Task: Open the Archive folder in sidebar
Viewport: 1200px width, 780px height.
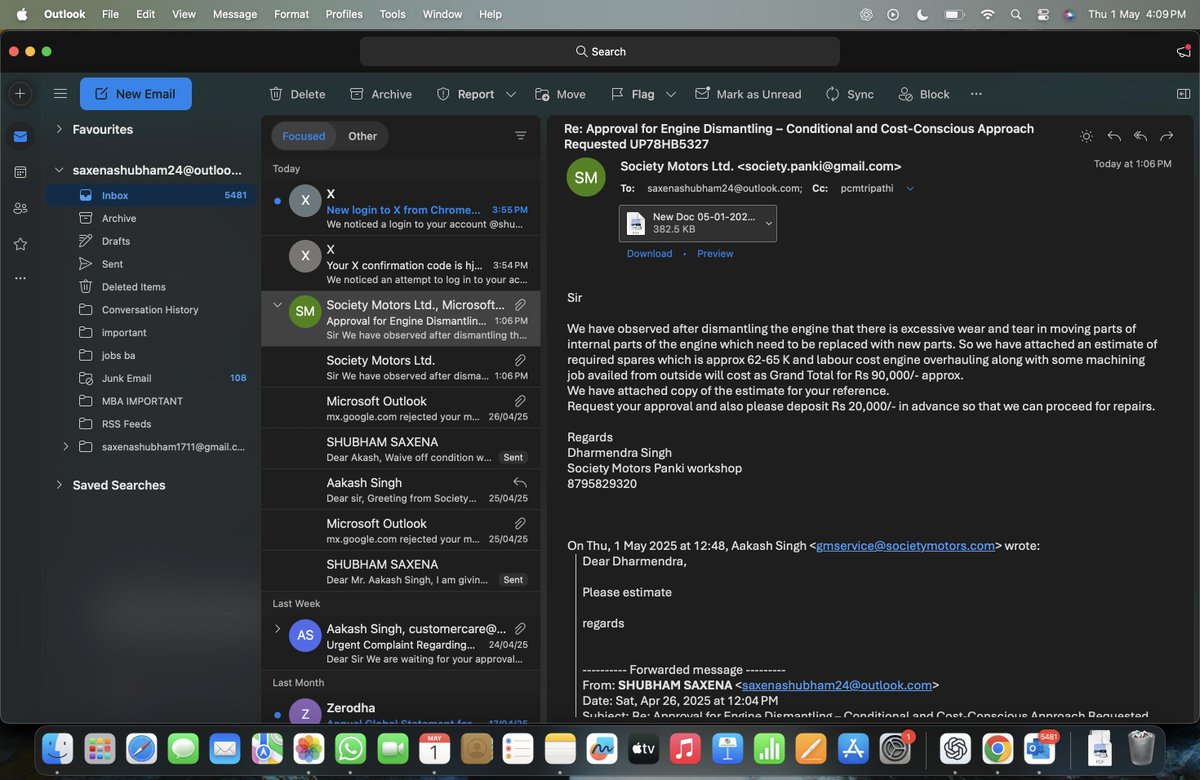Action: [150, 218]
